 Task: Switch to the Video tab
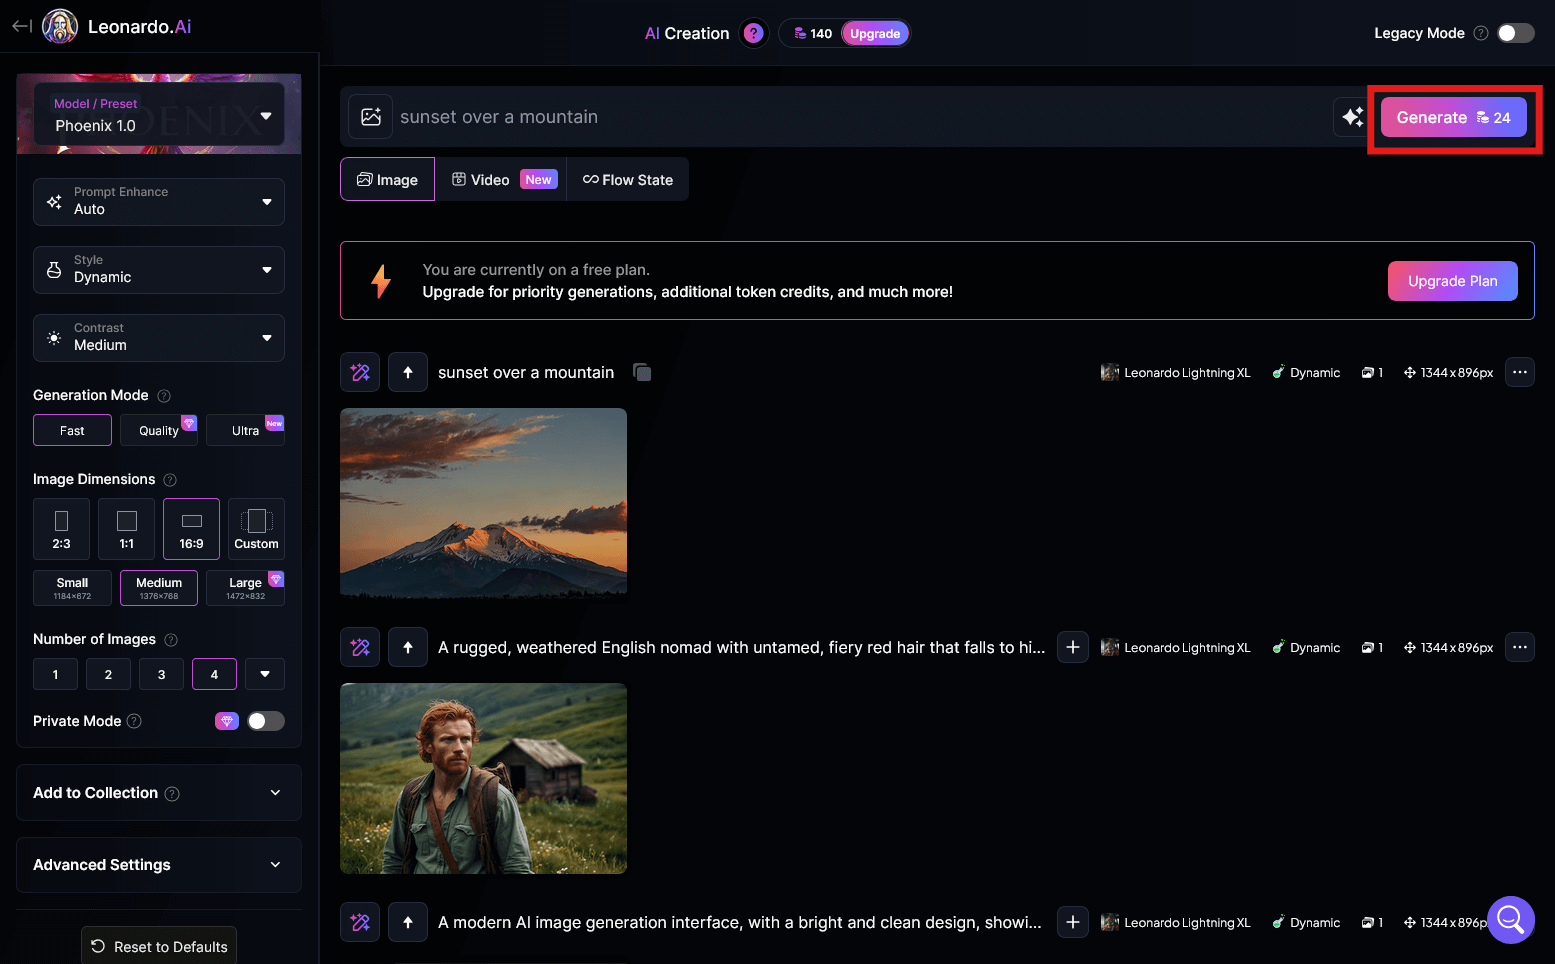point(501,179)
